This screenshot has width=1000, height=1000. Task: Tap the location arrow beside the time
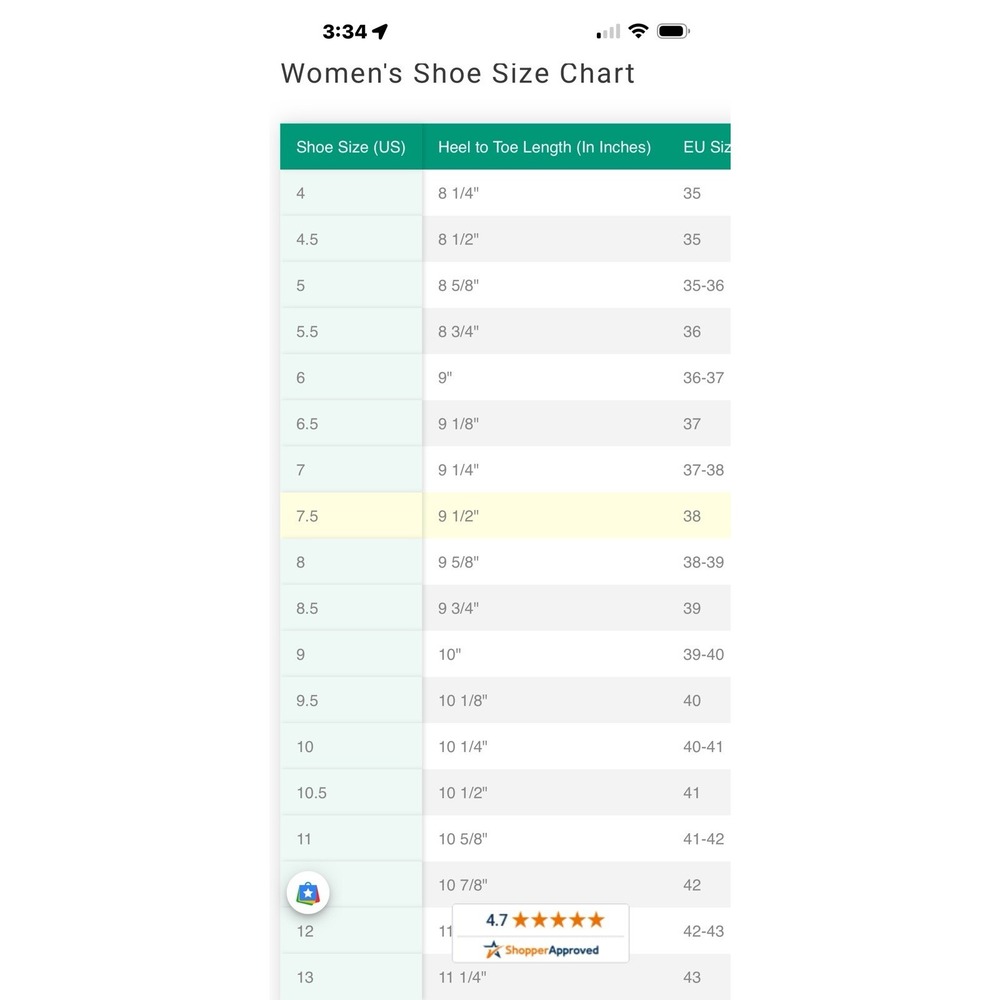380,31
